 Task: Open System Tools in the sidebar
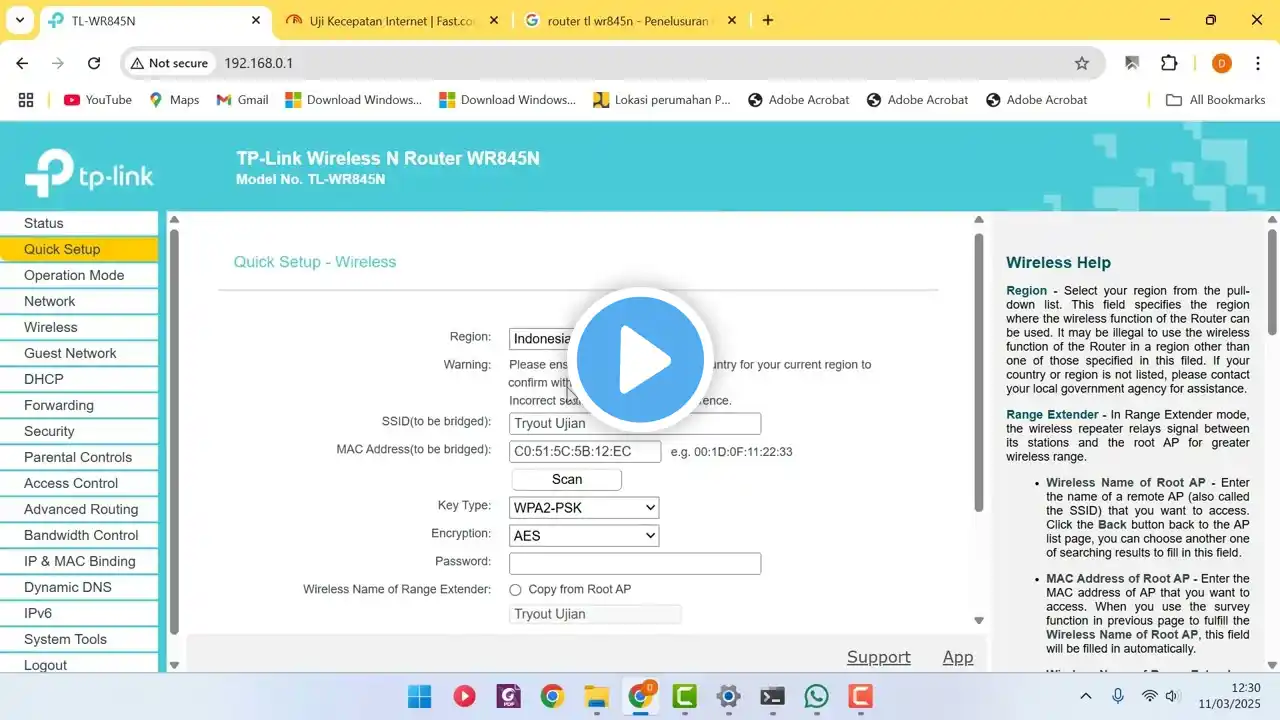point(79,639)
